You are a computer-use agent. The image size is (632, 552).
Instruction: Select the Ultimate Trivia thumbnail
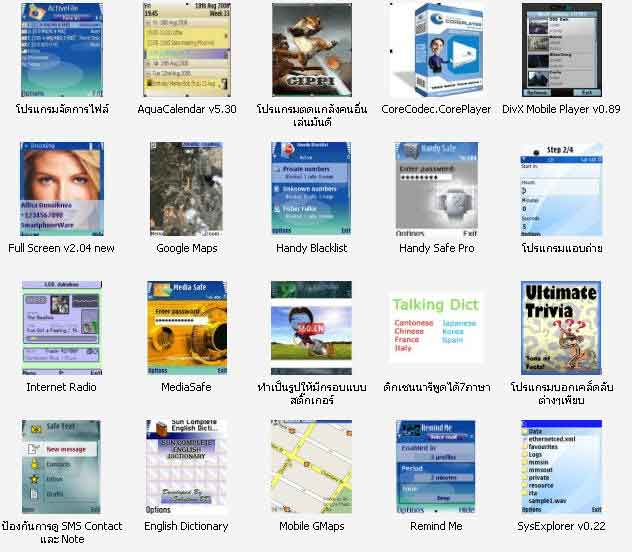pos(561,328)
